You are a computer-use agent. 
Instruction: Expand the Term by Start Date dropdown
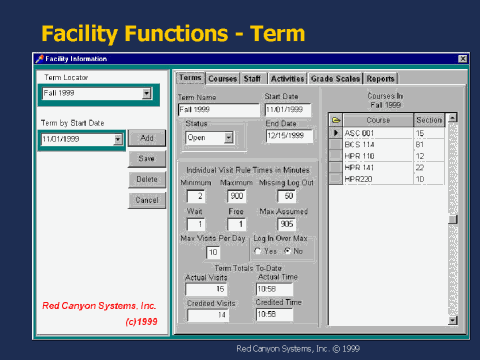118,139
